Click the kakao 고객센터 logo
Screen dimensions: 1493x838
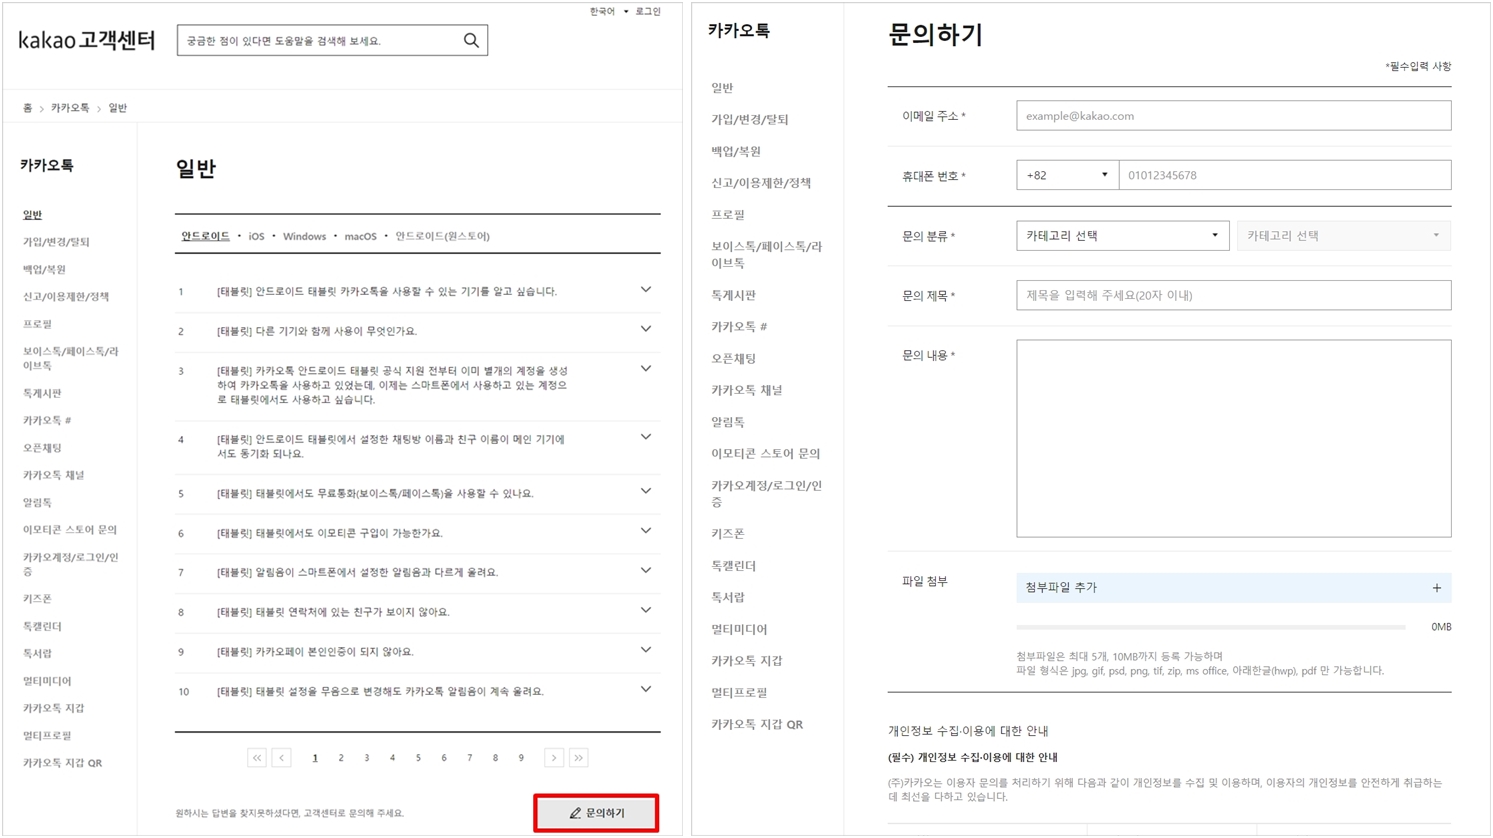click(x=87, y=40)
